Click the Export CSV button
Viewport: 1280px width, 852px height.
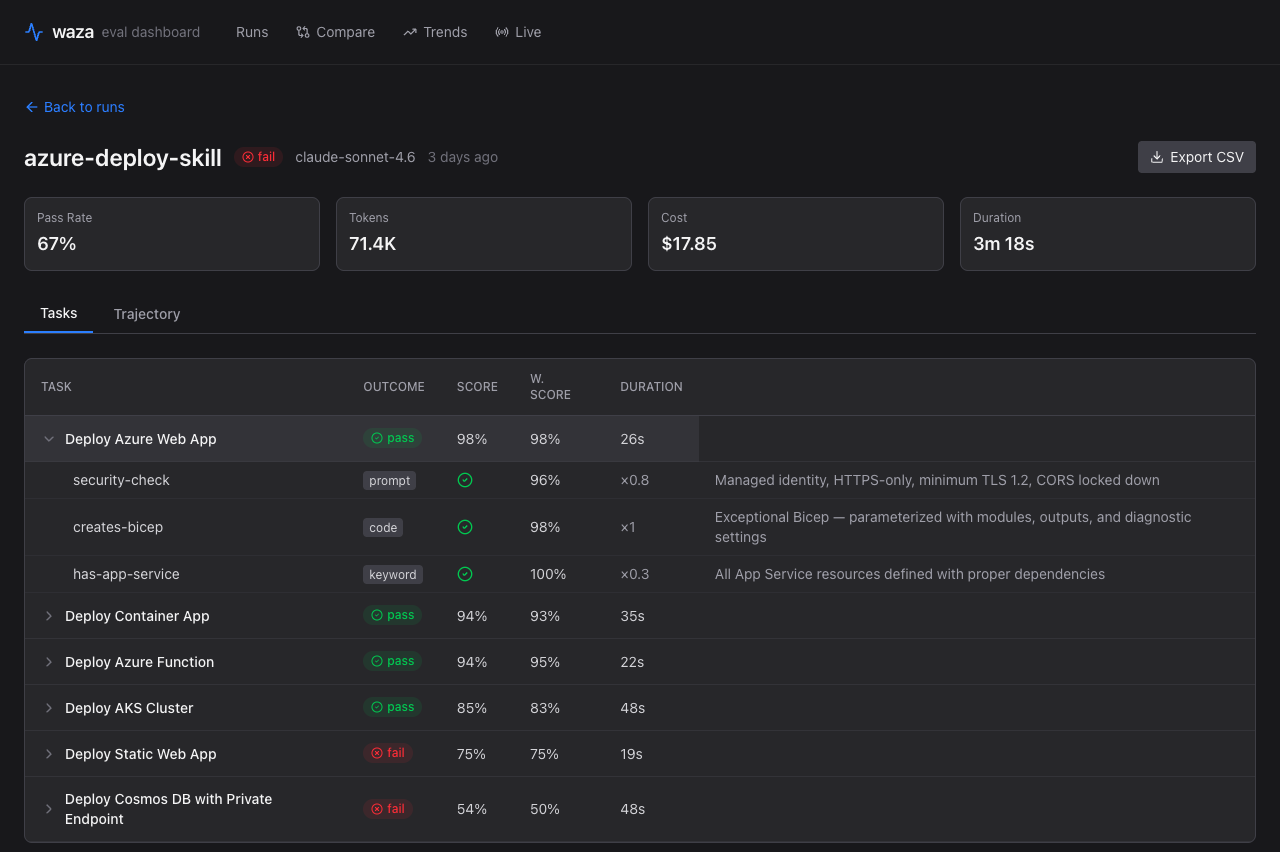tap(1196, 157)
